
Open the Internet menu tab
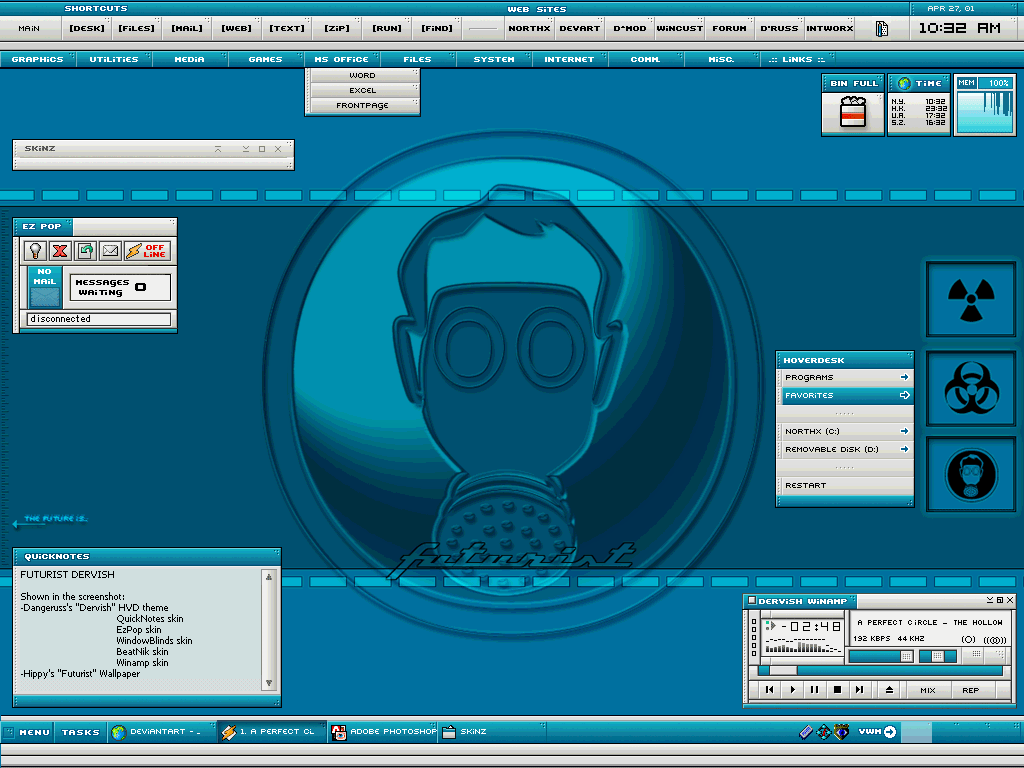569,59
